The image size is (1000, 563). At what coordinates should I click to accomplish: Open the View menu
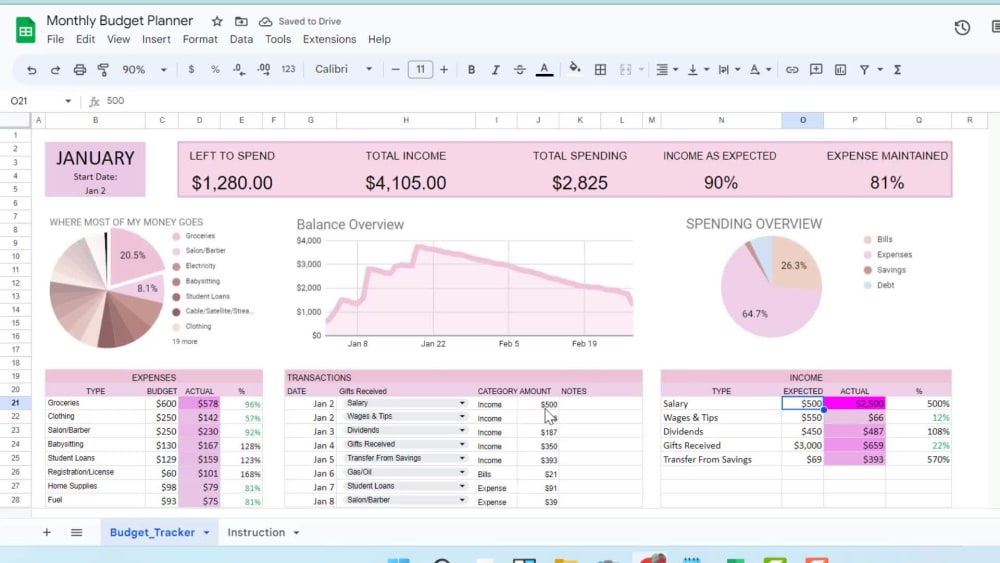tap(119, 40)
